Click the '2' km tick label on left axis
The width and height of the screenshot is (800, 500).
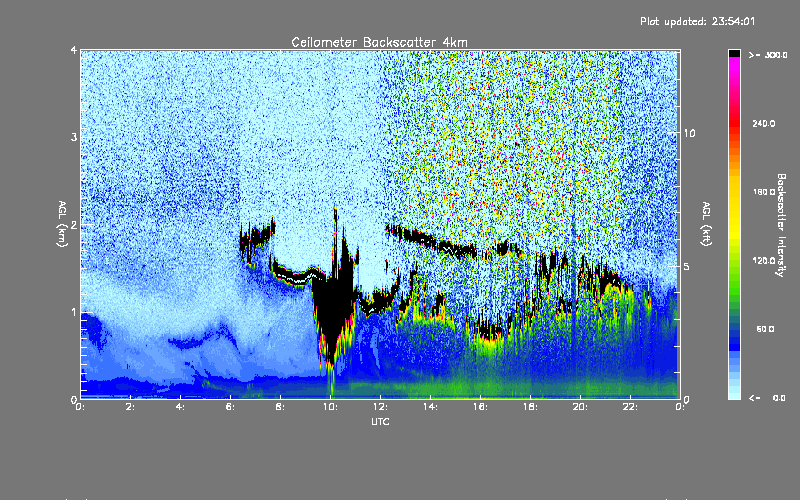(74, 224)
